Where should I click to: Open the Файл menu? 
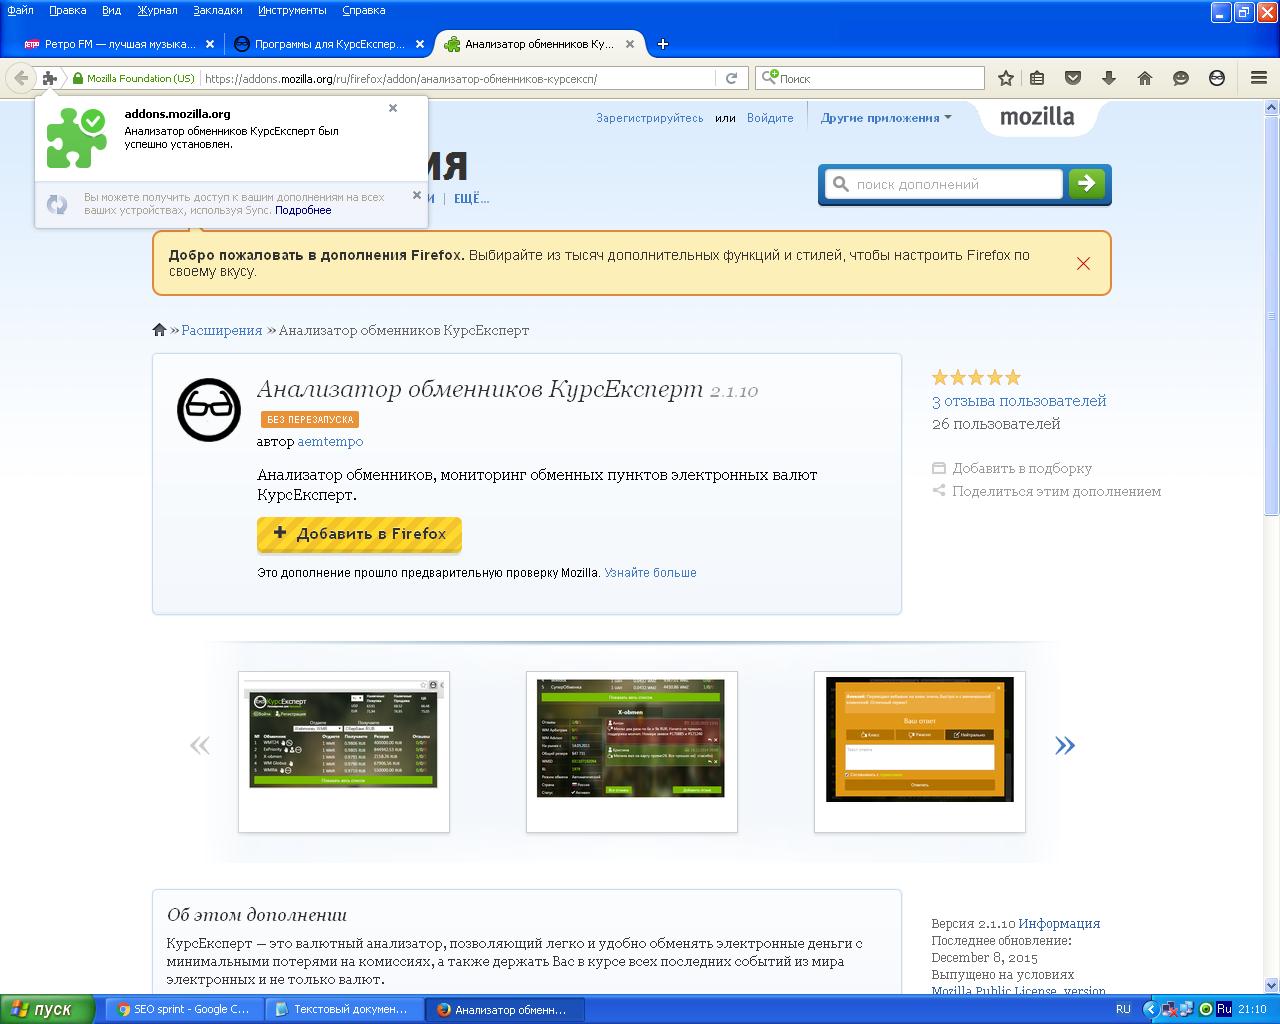(20, 10)
